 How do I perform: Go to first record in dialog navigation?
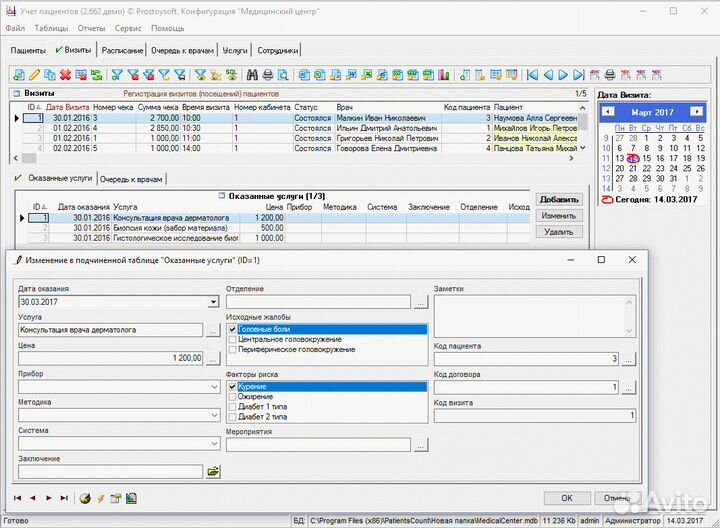pos(18,497)
